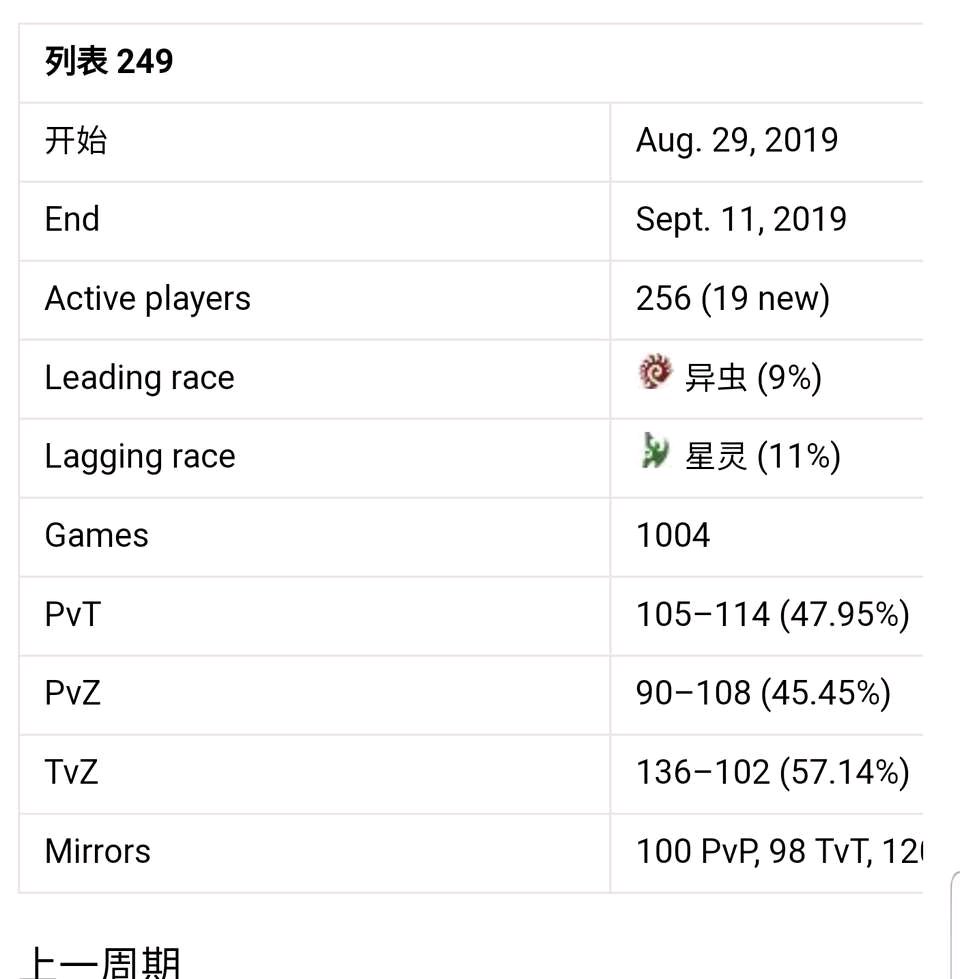Click the Sept. 11, 2019 end date
Image resolution: width=960 pixels, height=979 pixels.
741,220
